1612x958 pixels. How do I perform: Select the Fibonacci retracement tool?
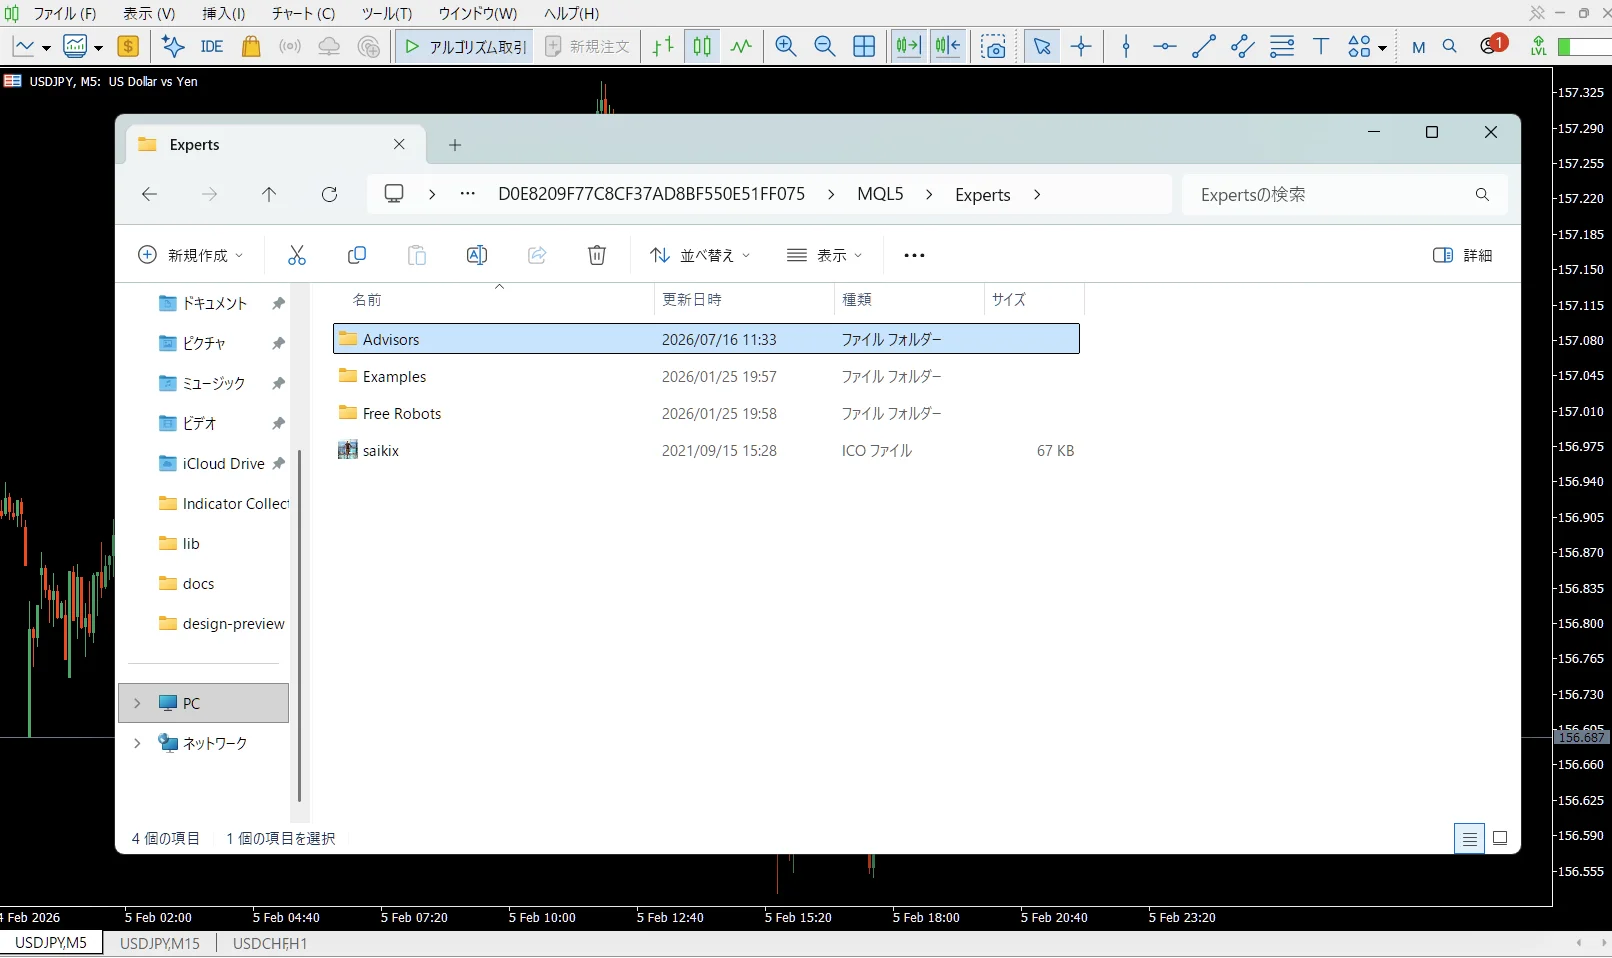(1282, 46)
